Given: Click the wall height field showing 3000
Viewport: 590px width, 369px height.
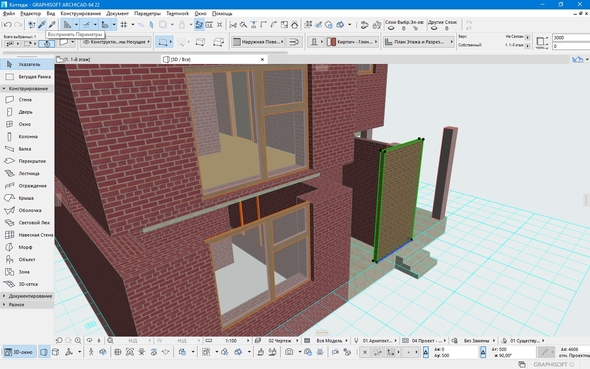Looking at the screenshot, I should click(571, 38).
